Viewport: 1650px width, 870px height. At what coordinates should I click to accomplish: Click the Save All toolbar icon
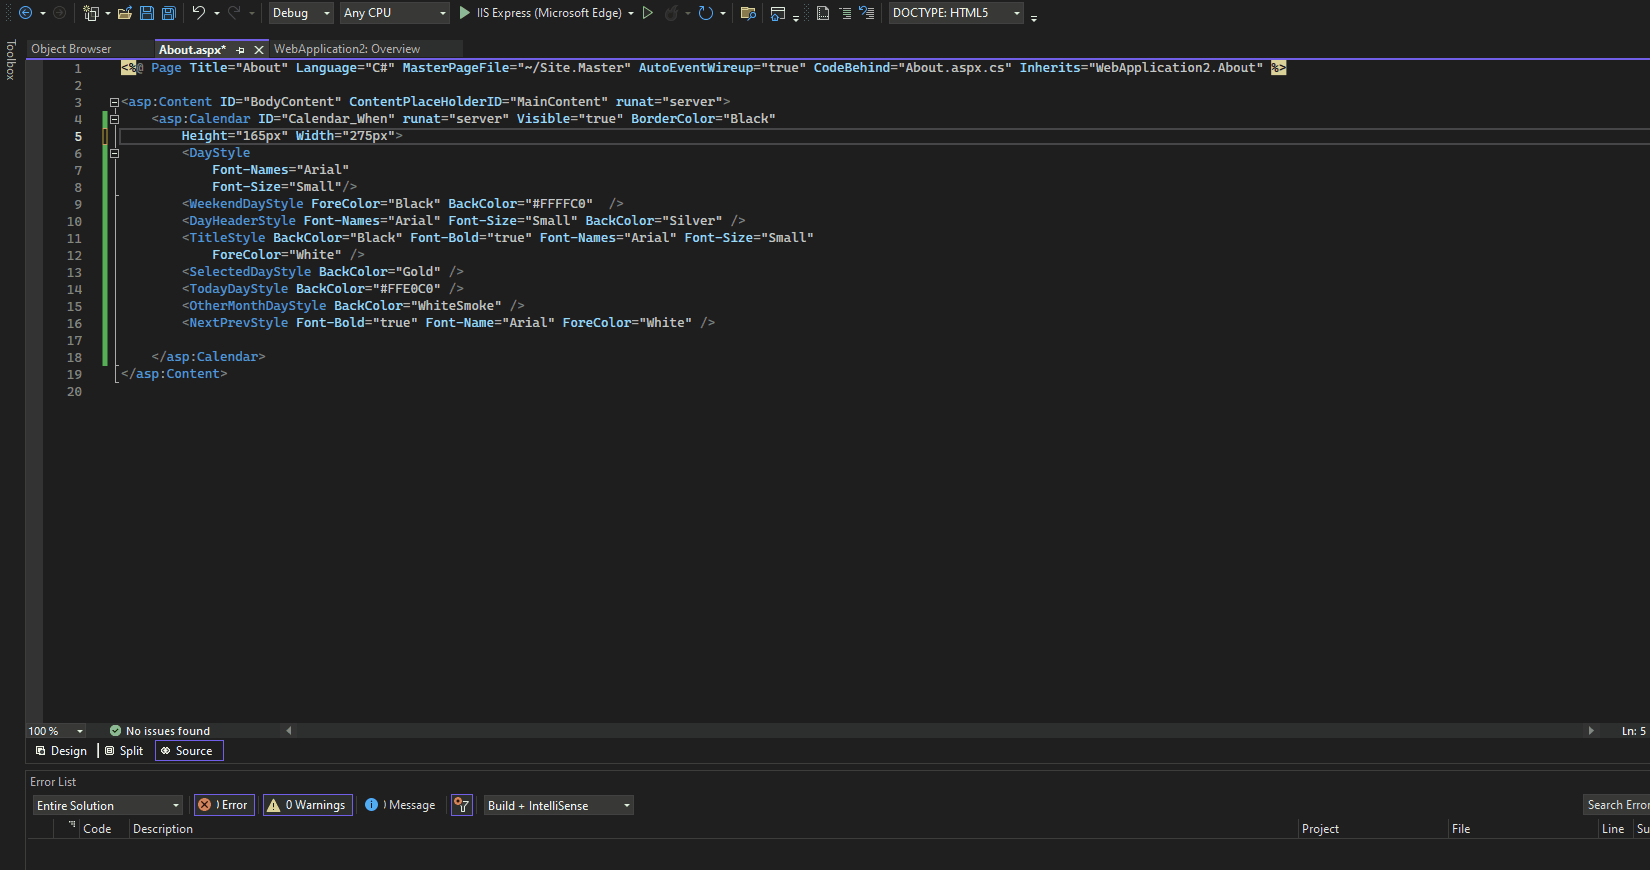168,13
